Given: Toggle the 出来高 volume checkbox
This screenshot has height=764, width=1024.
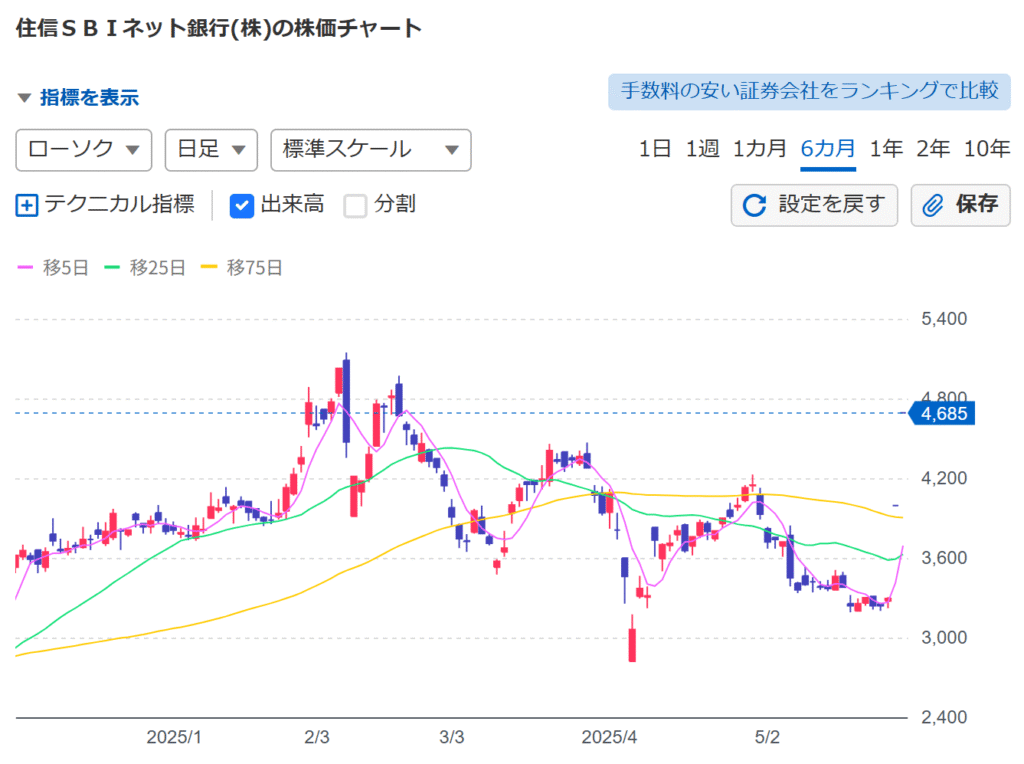Looking at the screenshot, I should [x=242, y=205].
